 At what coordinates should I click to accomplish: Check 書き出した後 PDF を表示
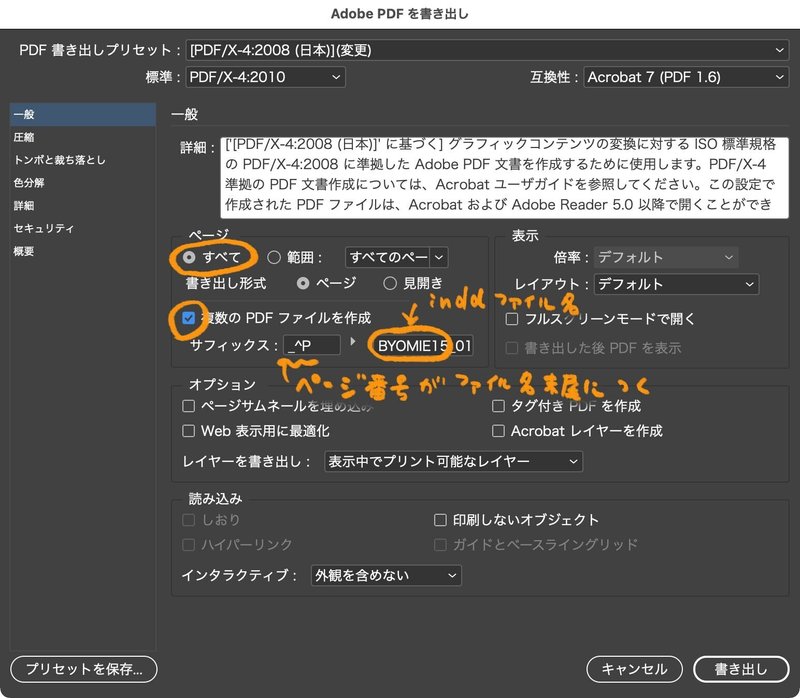(512, 348)
